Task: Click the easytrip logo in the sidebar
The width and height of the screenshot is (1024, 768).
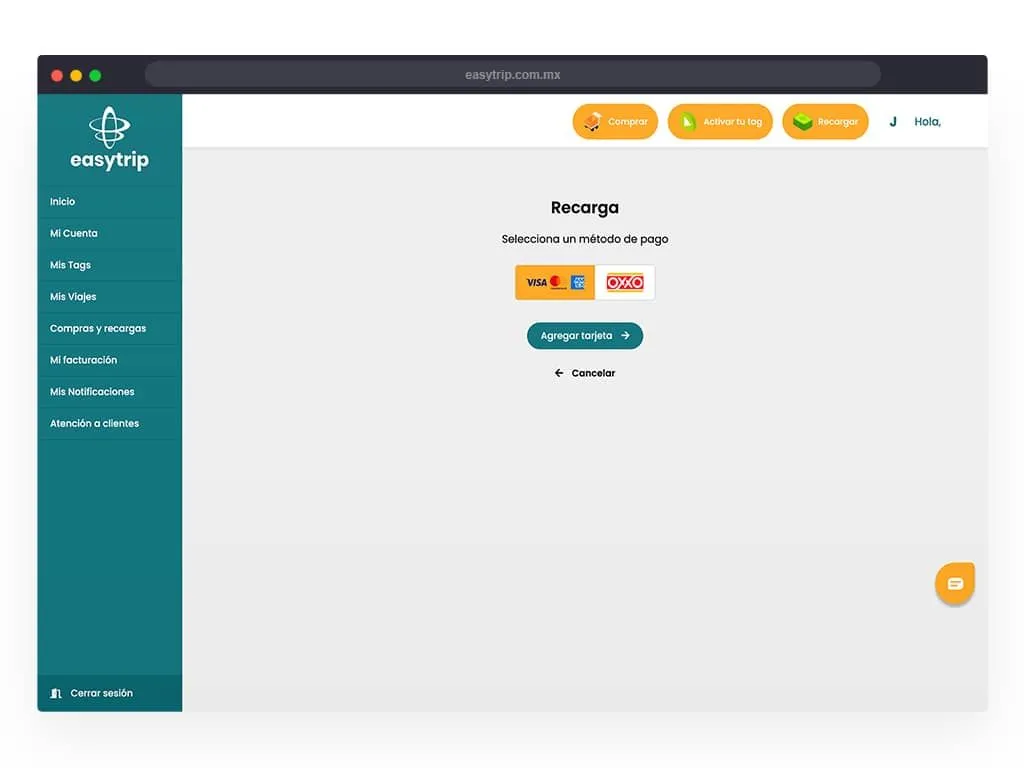Action: pos(109,138)
